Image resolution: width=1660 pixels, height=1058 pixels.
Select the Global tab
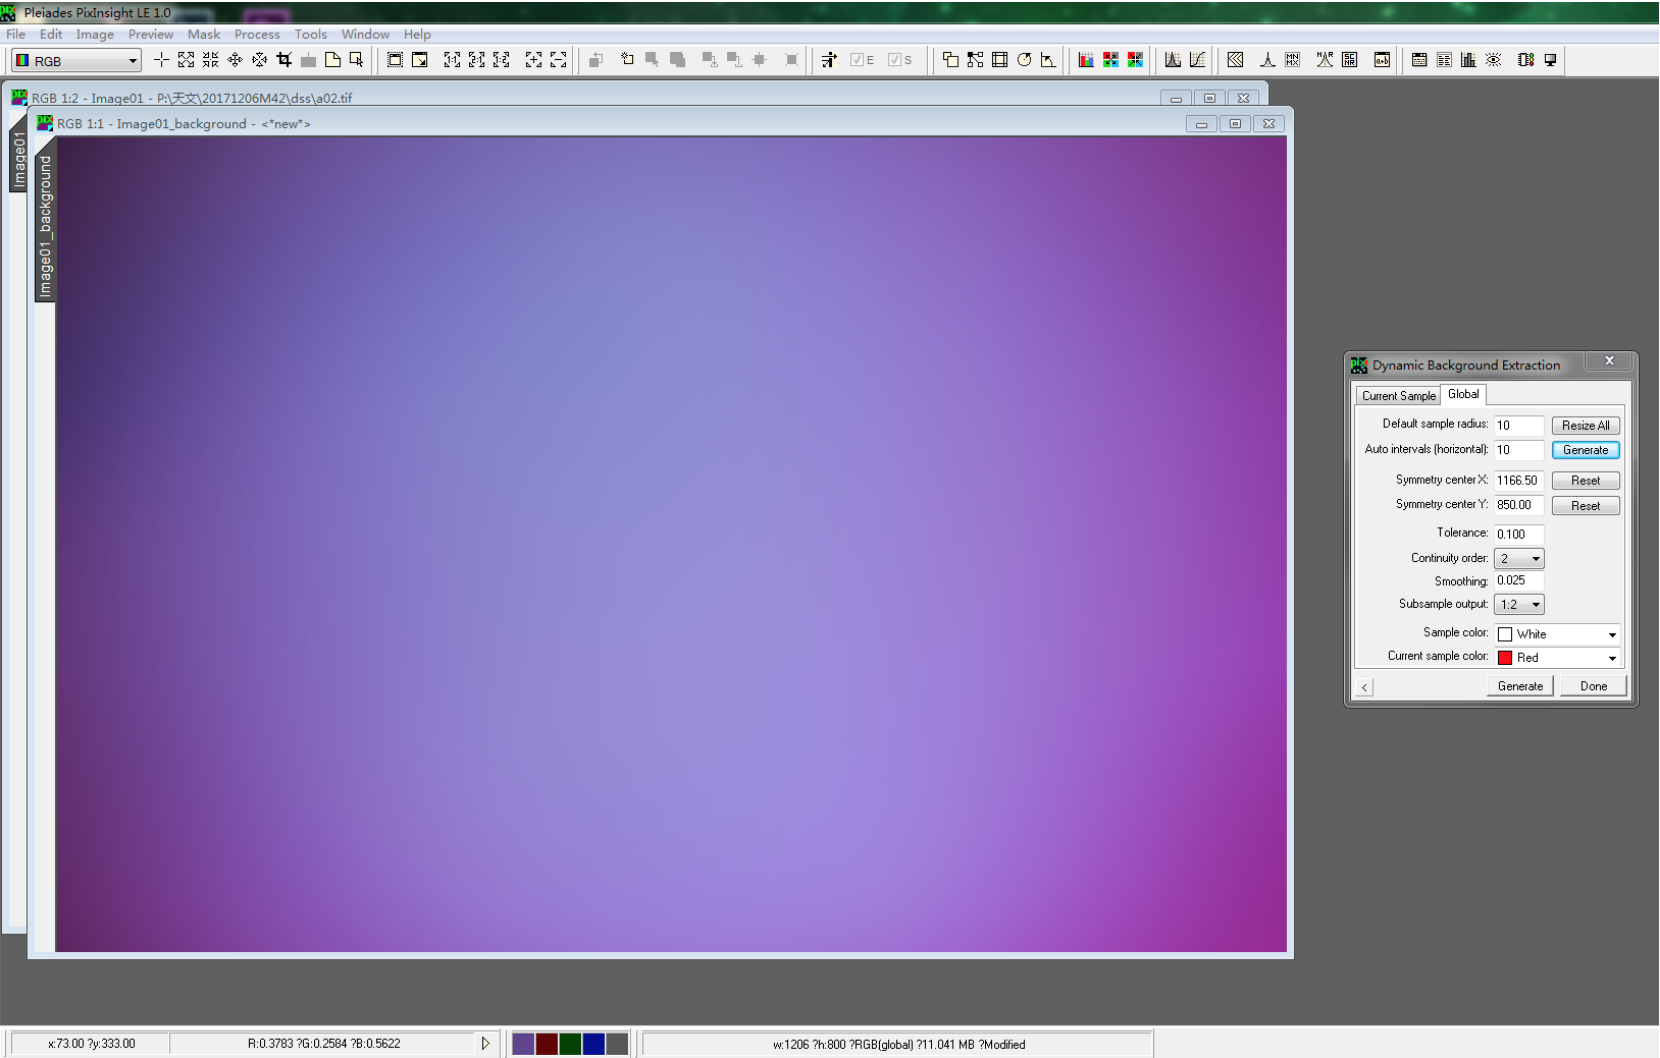coord(1463,394)
